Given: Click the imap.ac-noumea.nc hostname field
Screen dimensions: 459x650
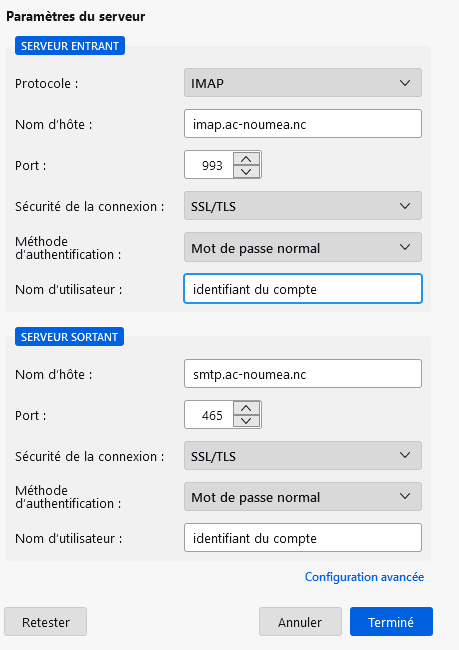Looking at the screenshot, I should point(303,124).
